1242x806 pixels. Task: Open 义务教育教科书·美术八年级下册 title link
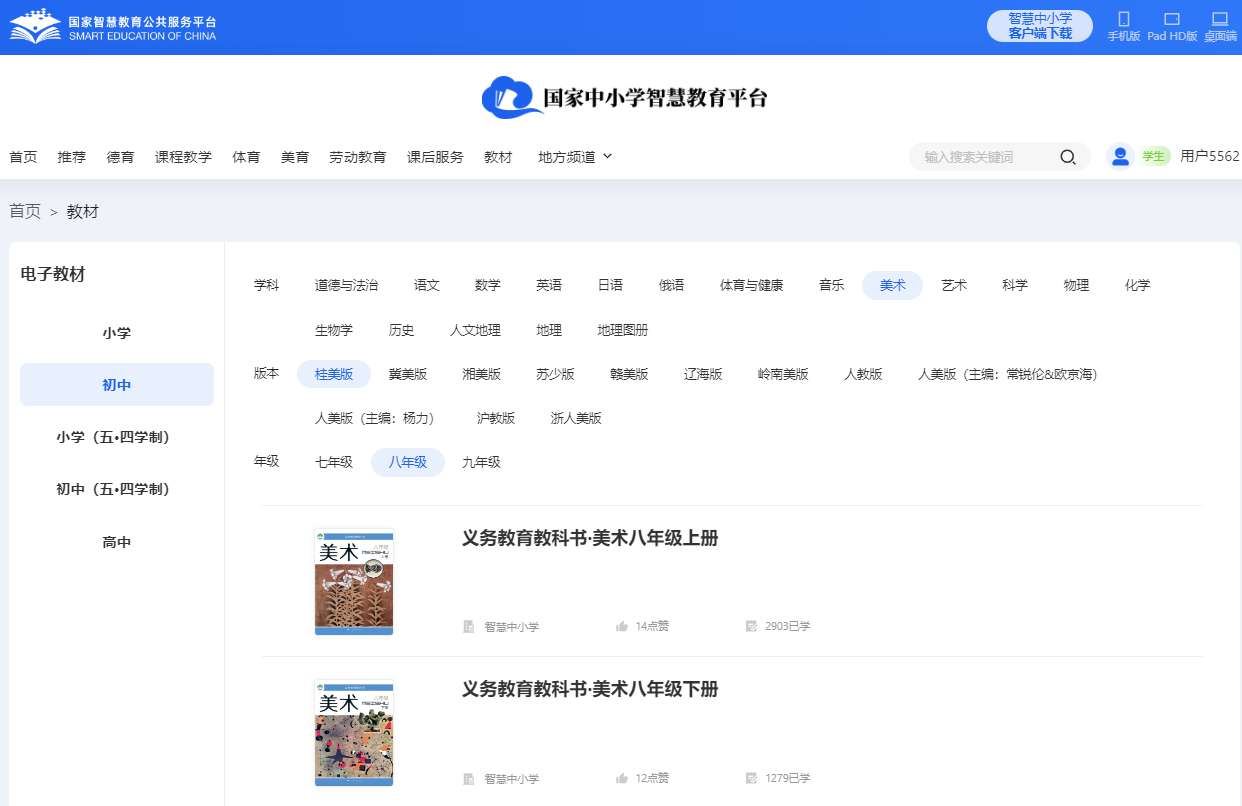(x=590, y=689)
